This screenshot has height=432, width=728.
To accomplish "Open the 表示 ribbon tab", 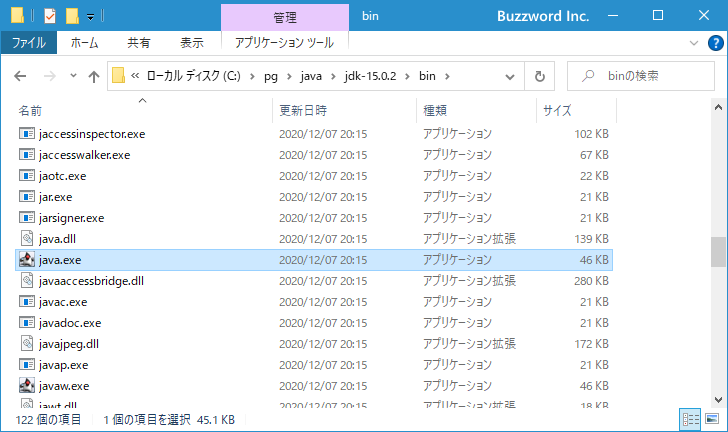I will pos(192,43).
